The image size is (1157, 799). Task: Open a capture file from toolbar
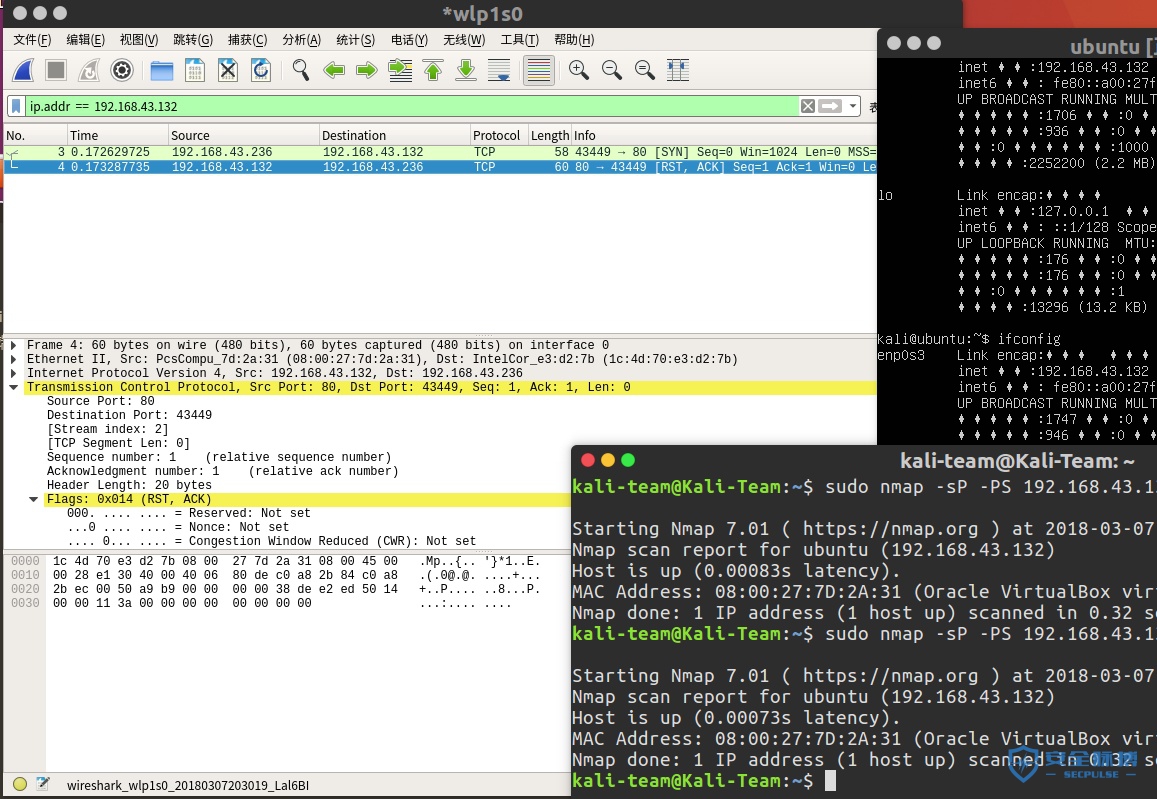pos(162,70)
